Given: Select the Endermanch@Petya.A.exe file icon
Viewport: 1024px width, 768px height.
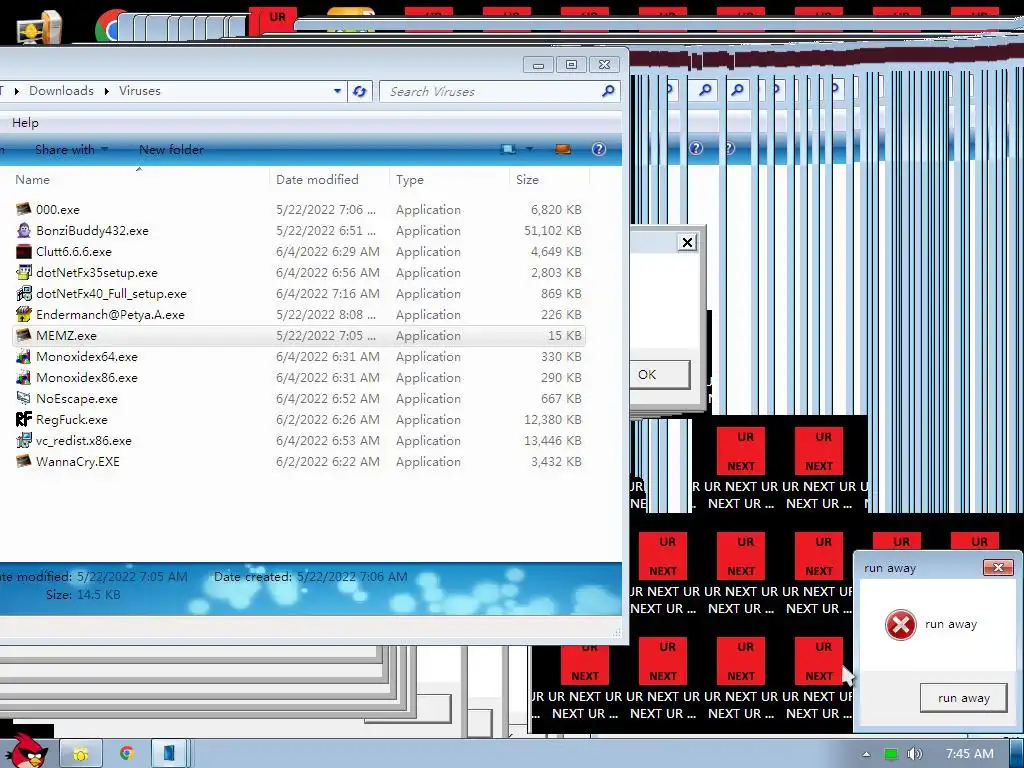Looking at the screenshot, I should tap(24, 314).
